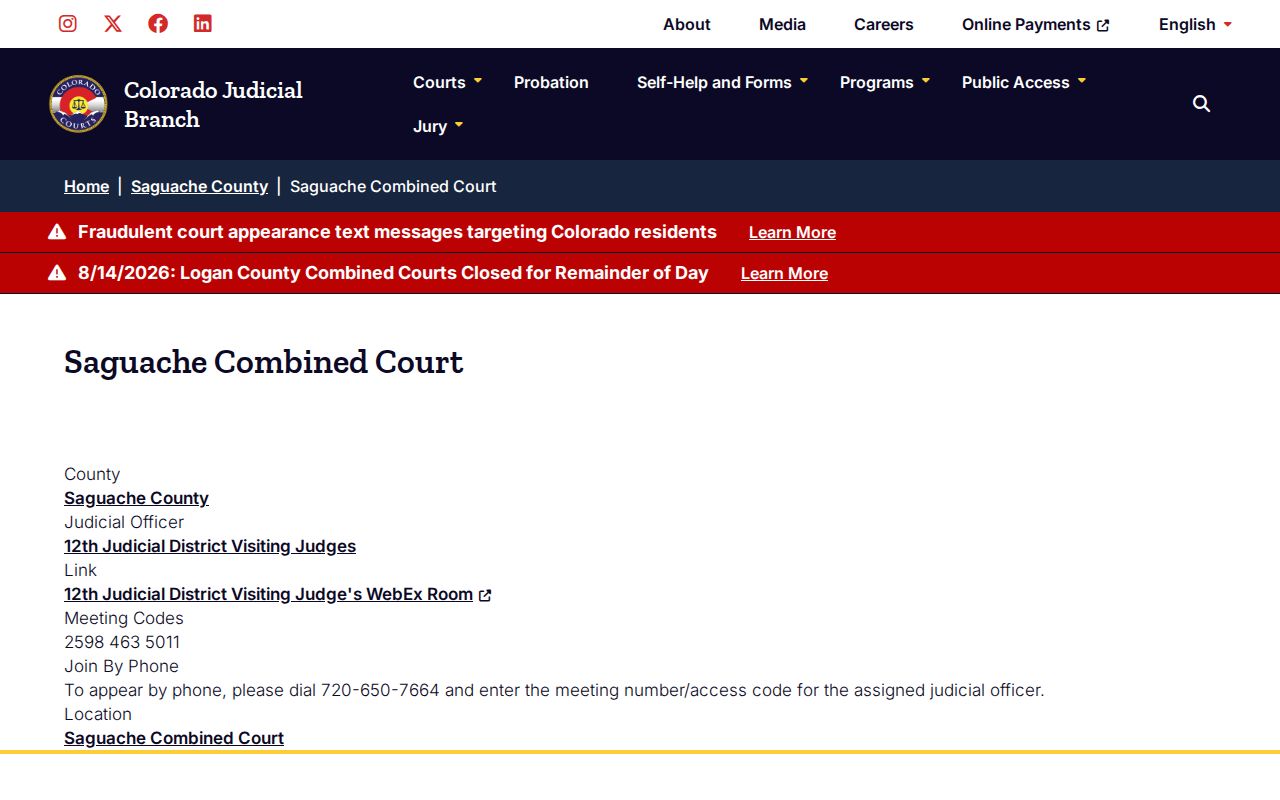Screen dimensions: 1280x800
Task: Go to Saguache County breadcrumb link
Action: pos(199,186)
